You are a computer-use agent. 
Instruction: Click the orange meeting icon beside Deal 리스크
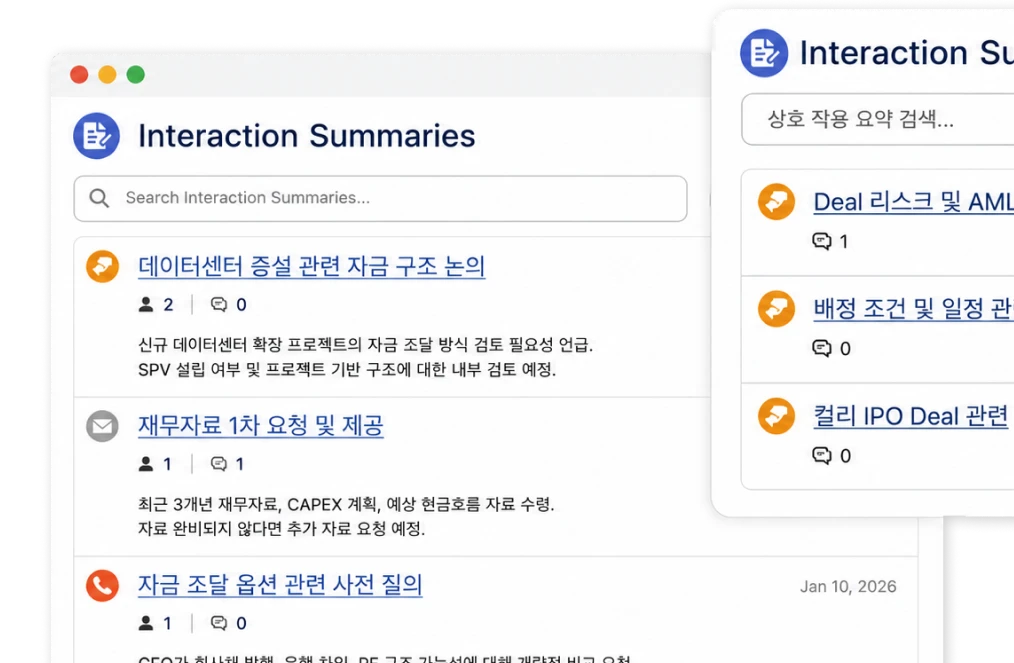click(776, 202)
